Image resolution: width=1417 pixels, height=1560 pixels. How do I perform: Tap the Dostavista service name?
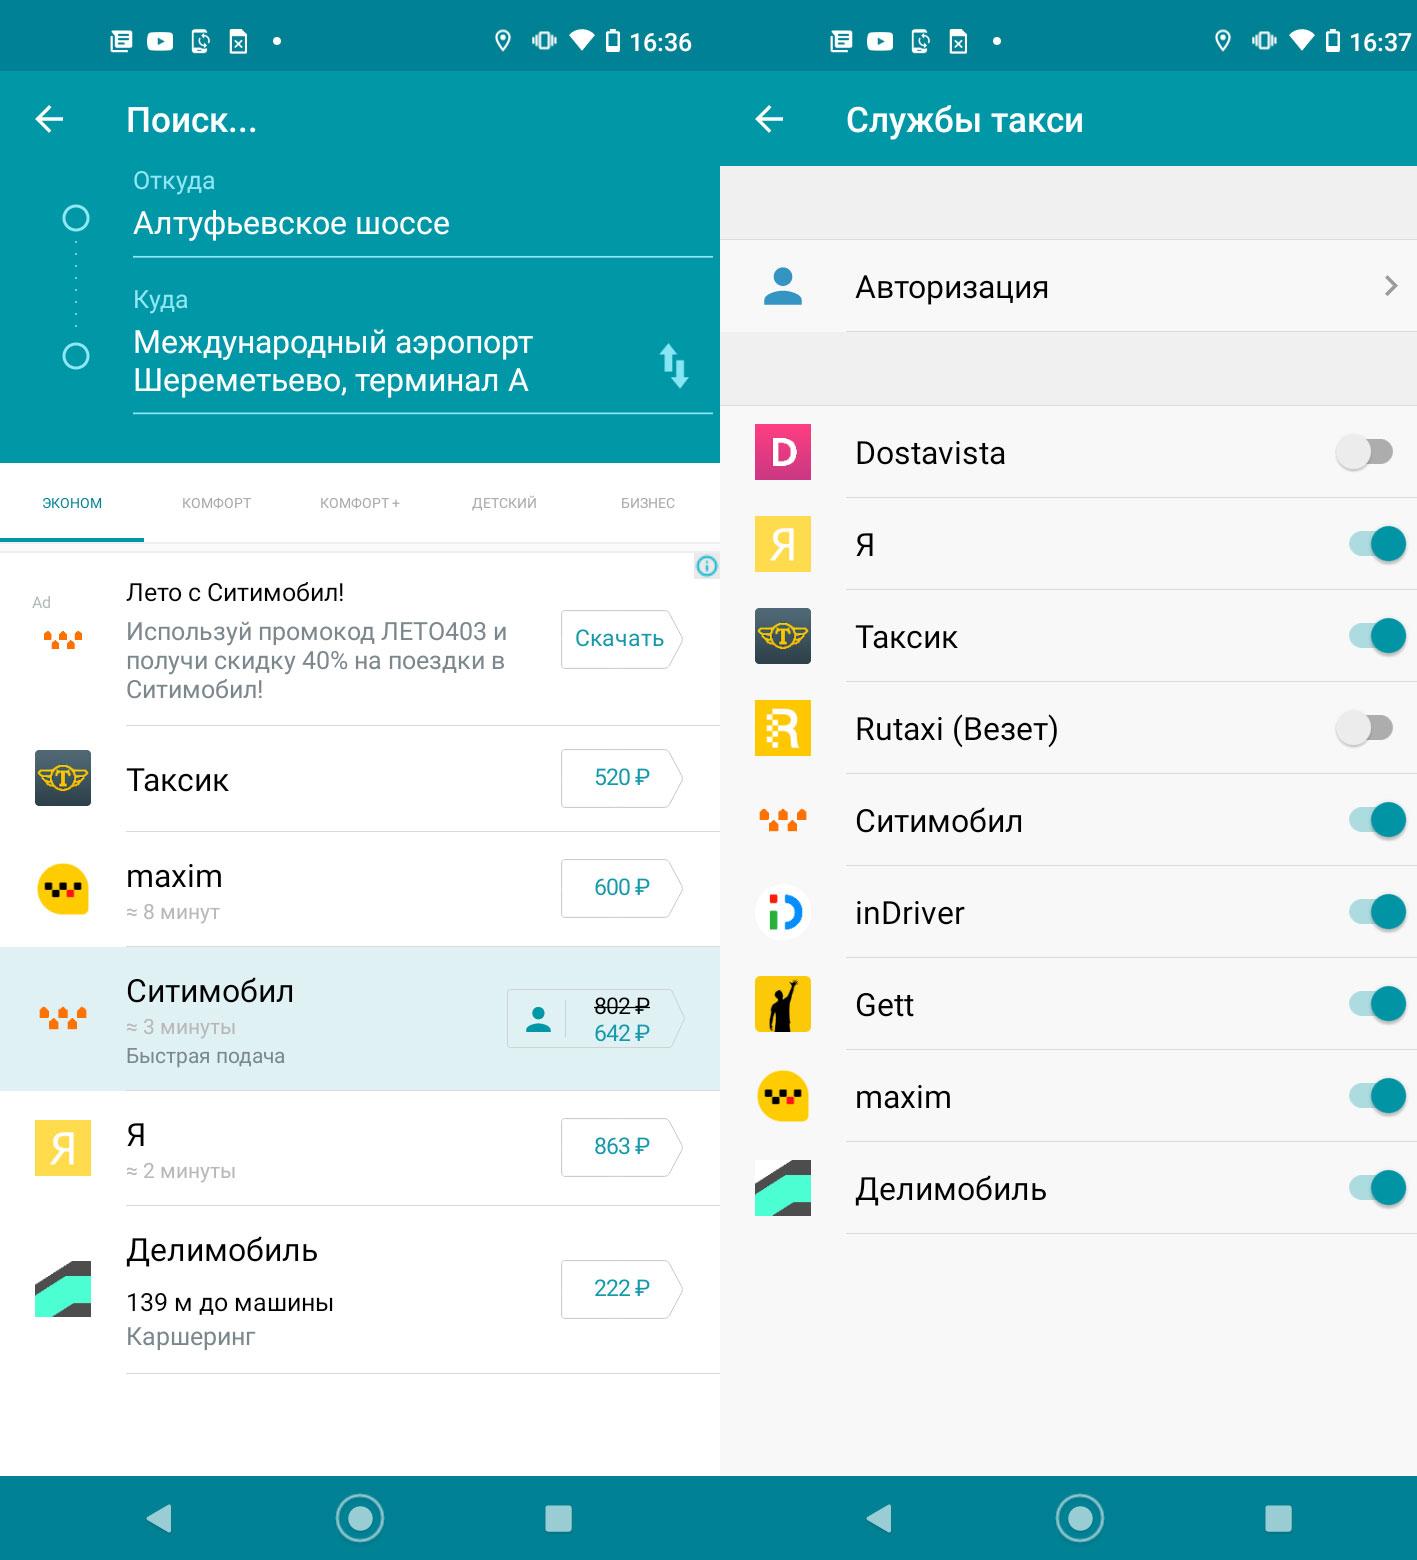click(930, 453)
